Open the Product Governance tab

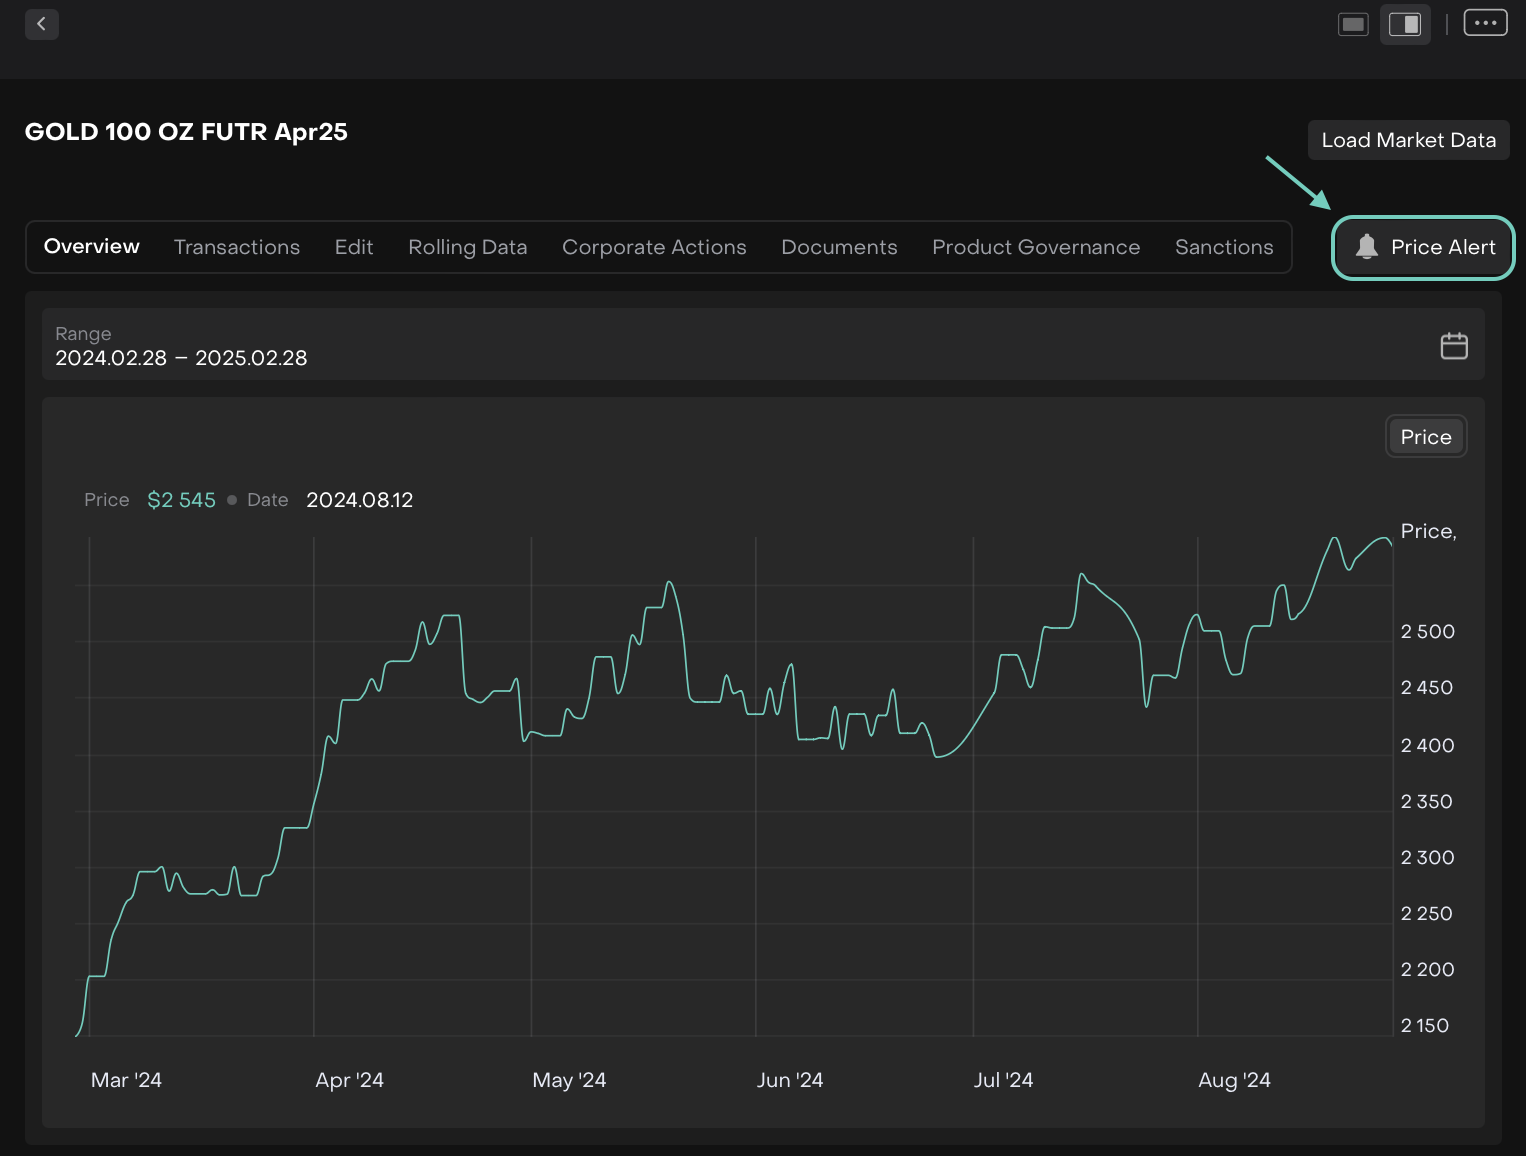[x=1036, y=247]
